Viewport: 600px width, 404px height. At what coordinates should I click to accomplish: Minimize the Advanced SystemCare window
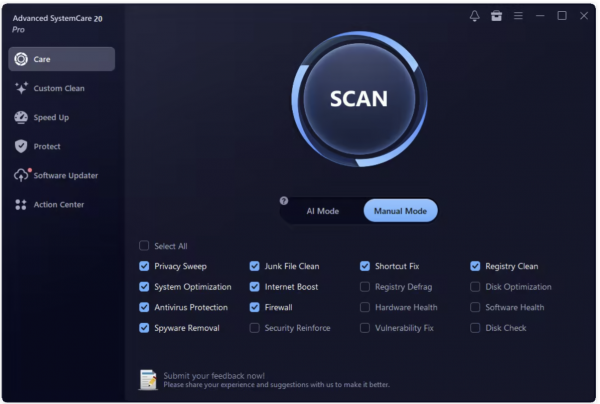pyautogui.click(x=540, y=16)
